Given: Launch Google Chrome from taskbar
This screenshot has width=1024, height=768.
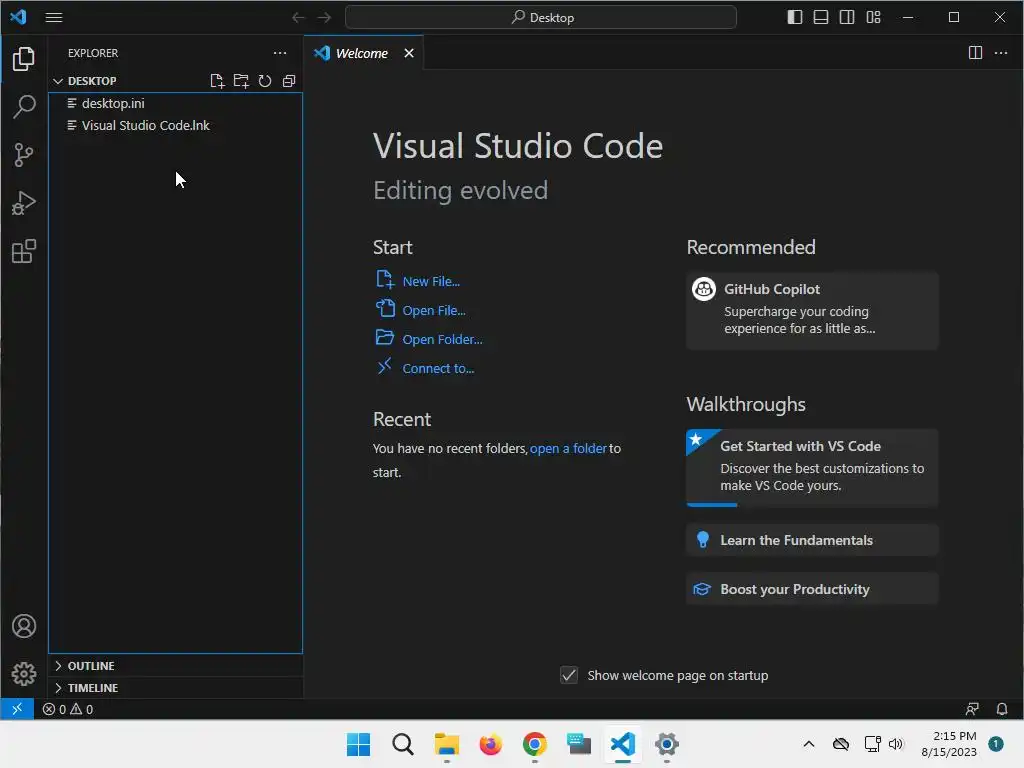Looking at the screenshot, I should (535, 744).
